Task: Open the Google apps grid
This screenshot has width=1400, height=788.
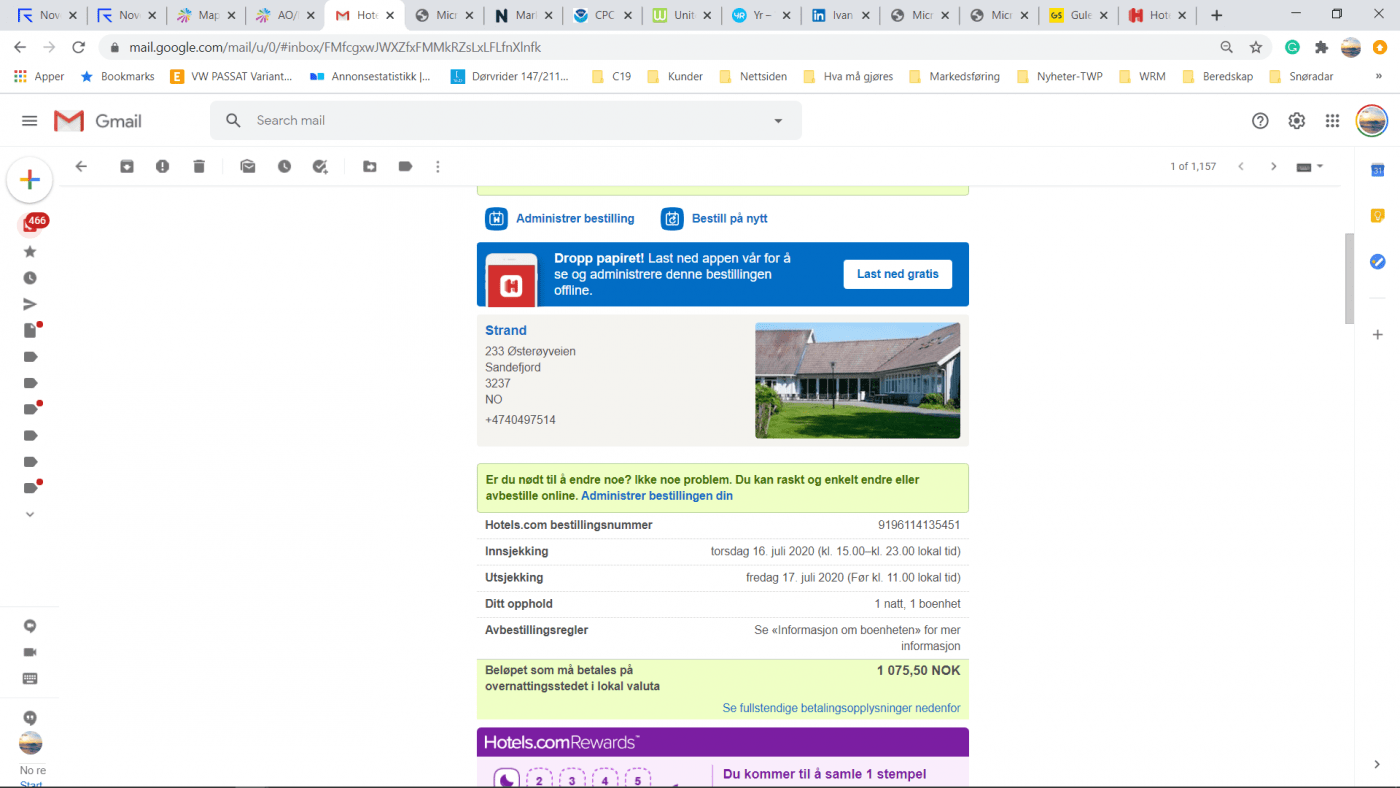Action: [x=1332, y=121]
